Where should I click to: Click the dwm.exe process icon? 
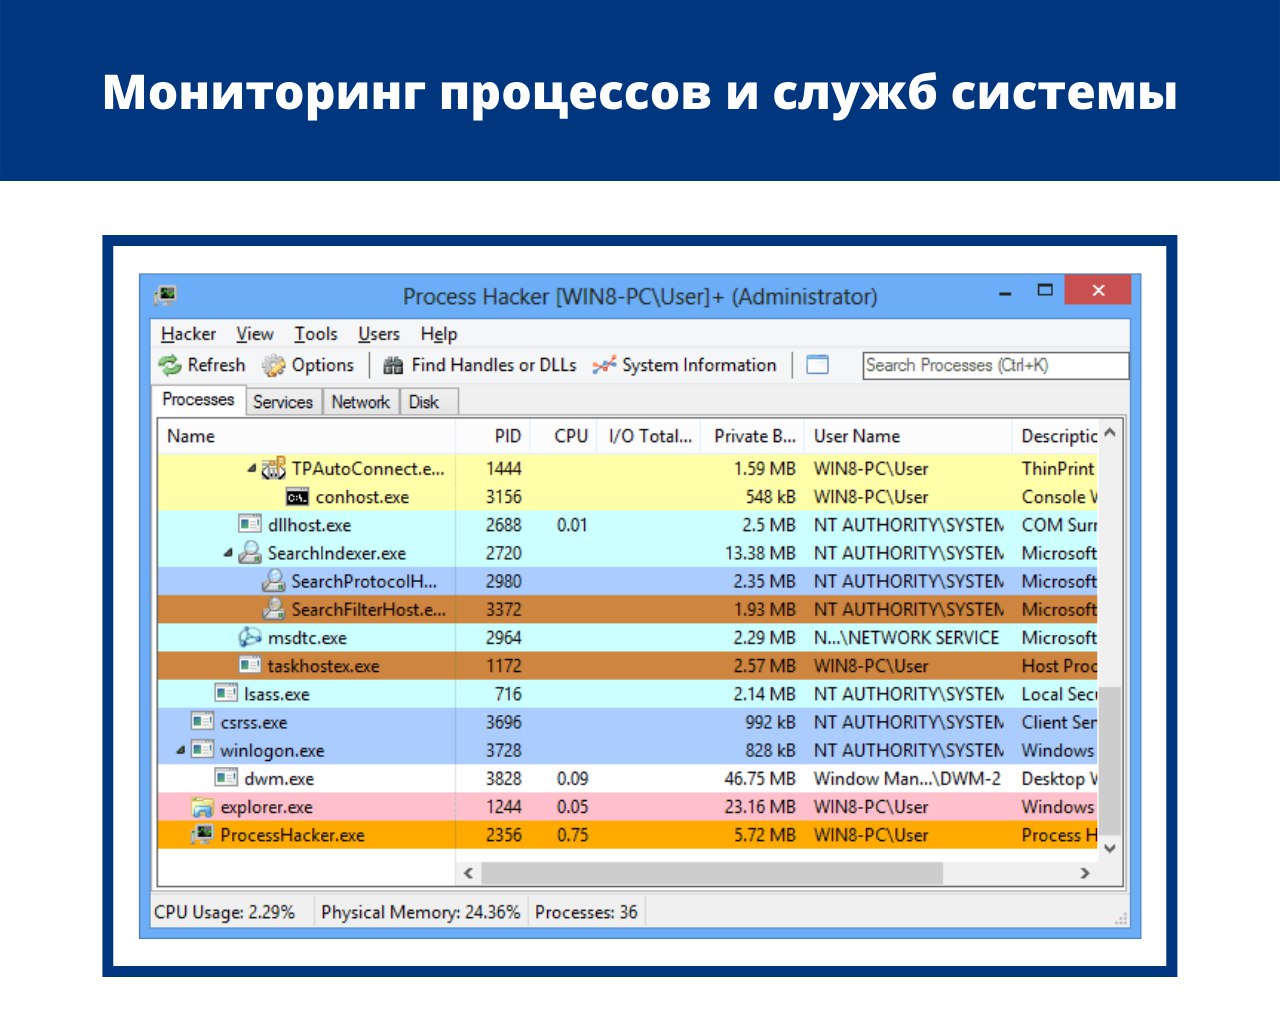tap(226, 777)
